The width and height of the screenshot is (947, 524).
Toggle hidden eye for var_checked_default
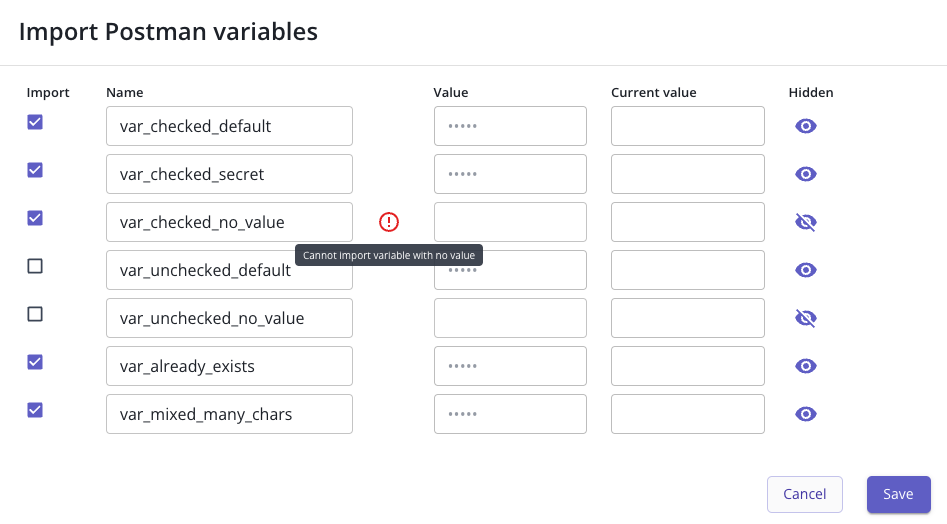point(806,126)
